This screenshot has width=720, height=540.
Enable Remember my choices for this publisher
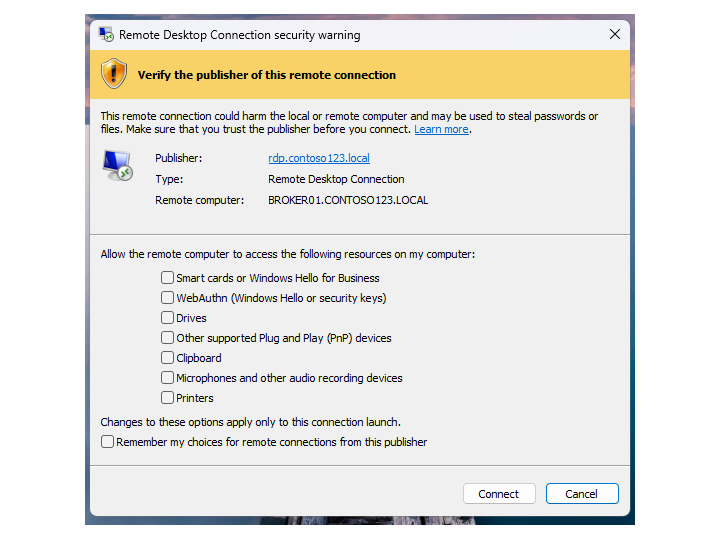point(108,442)
